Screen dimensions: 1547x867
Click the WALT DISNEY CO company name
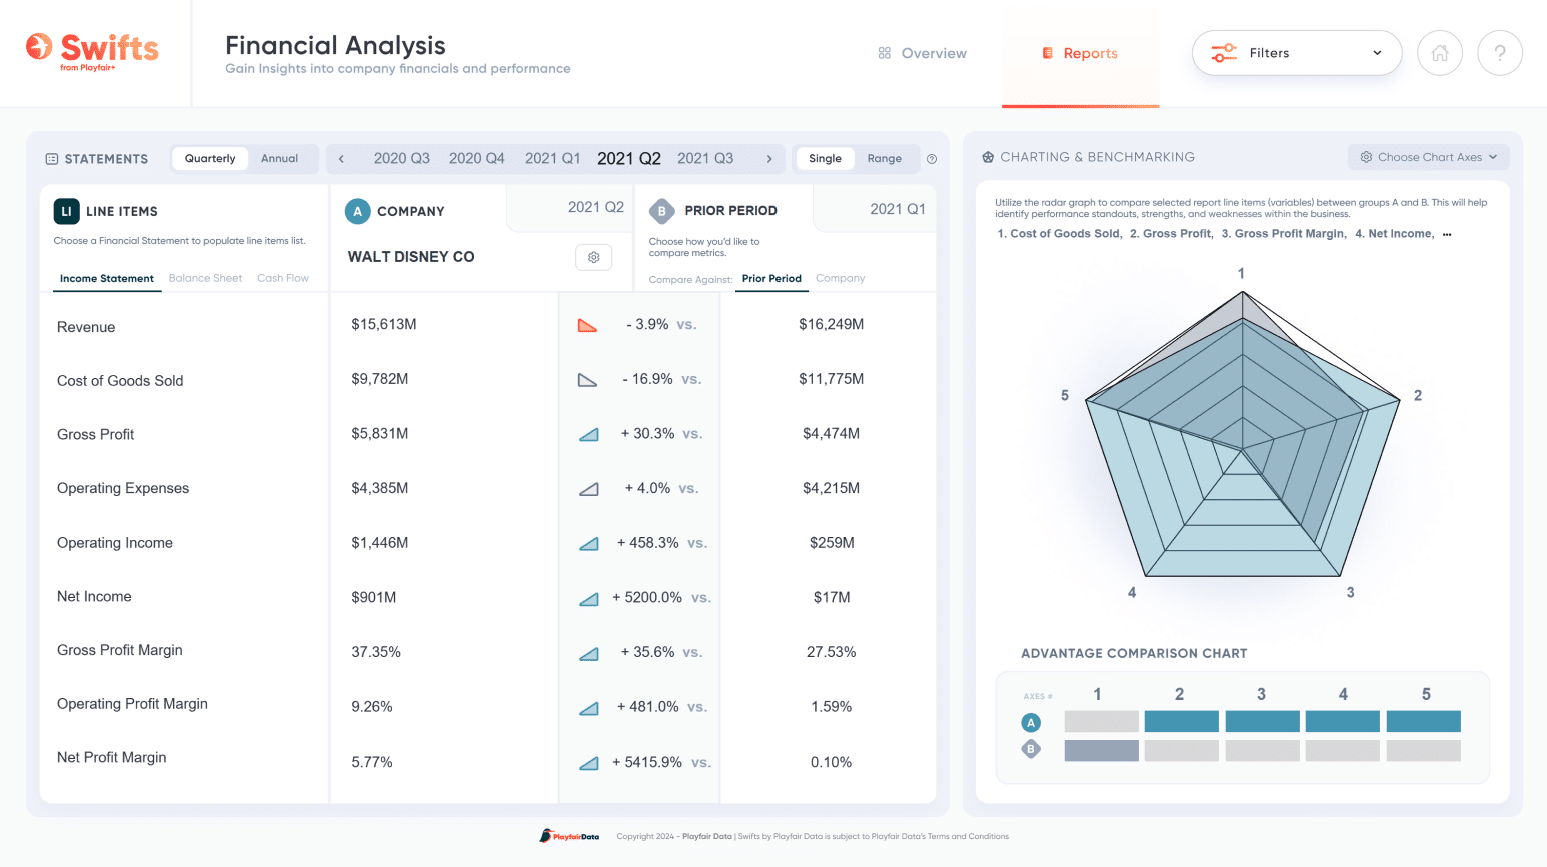click(x=411, y=257)
